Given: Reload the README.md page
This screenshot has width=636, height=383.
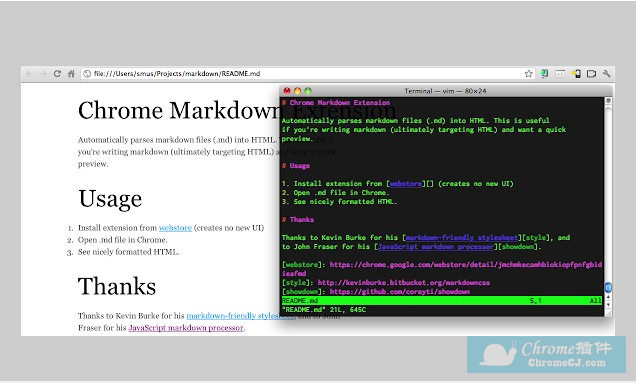Looking at the screenshot, I should click(57, 74).
